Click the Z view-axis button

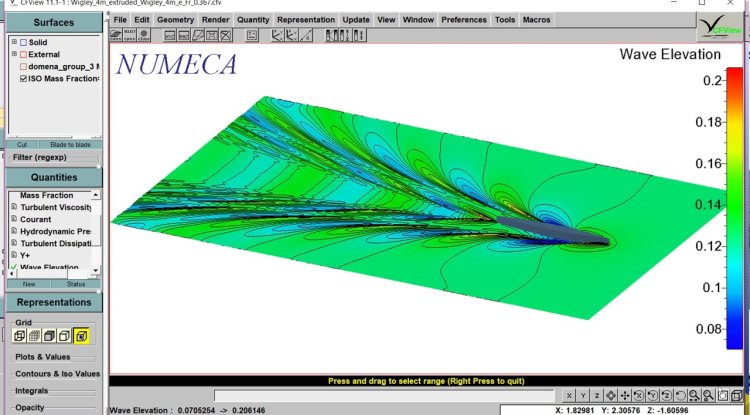coord(597,395)
